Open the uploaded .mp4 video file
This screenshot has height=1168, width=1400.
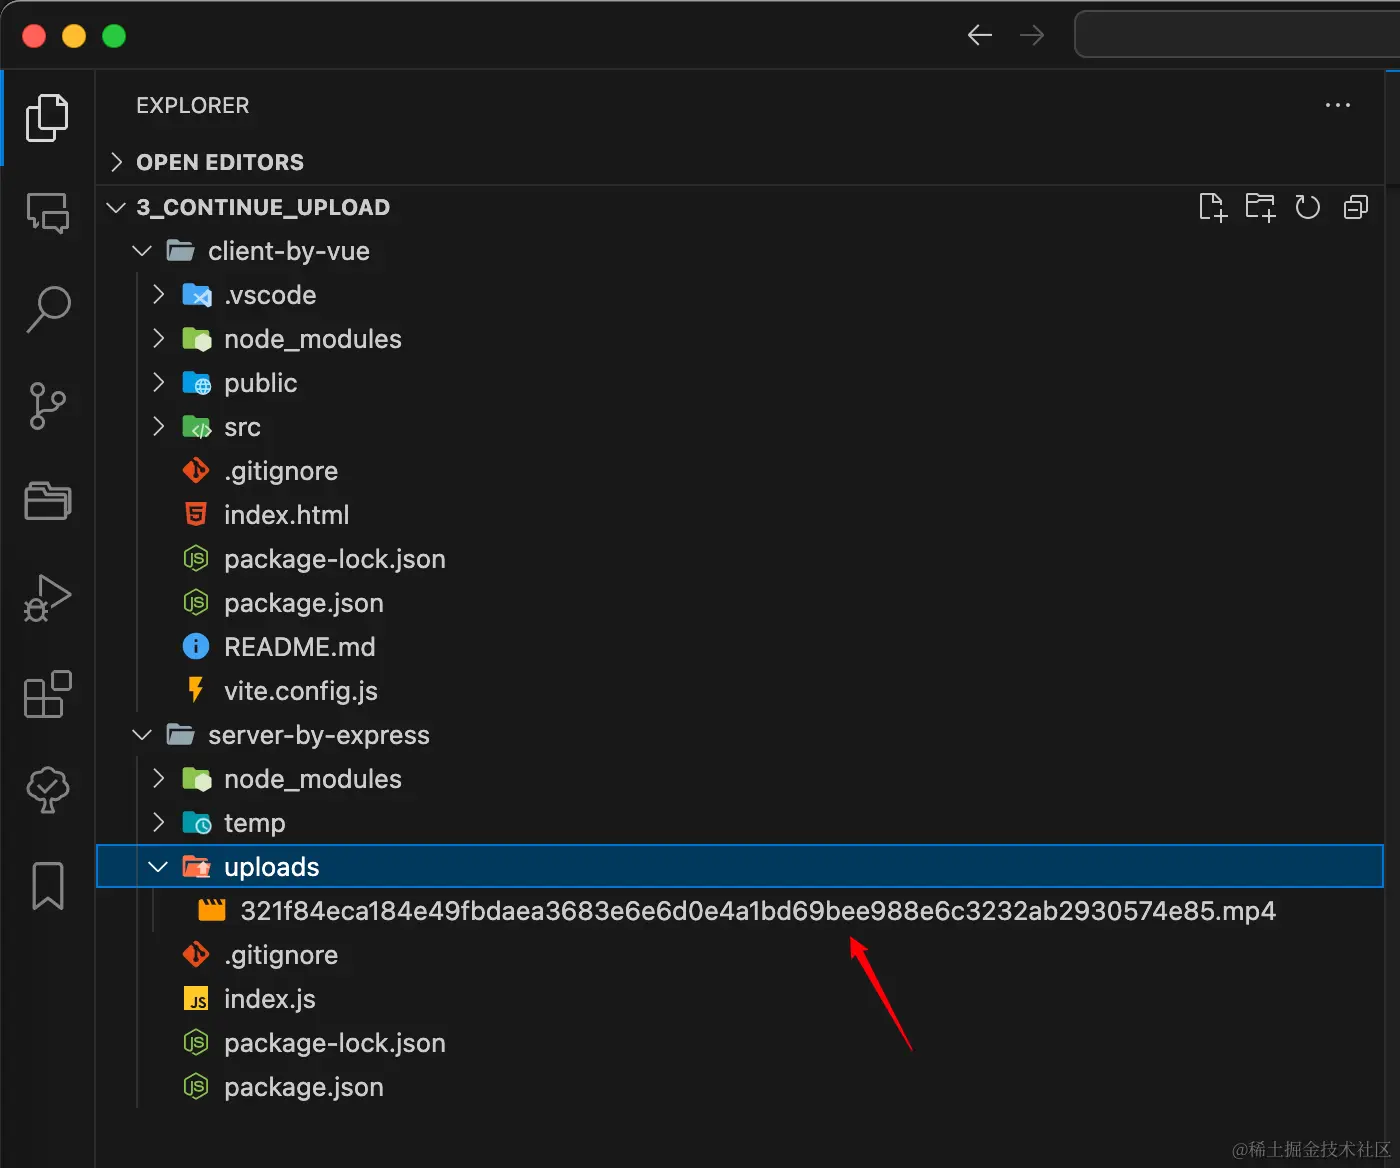pos(740,911)
